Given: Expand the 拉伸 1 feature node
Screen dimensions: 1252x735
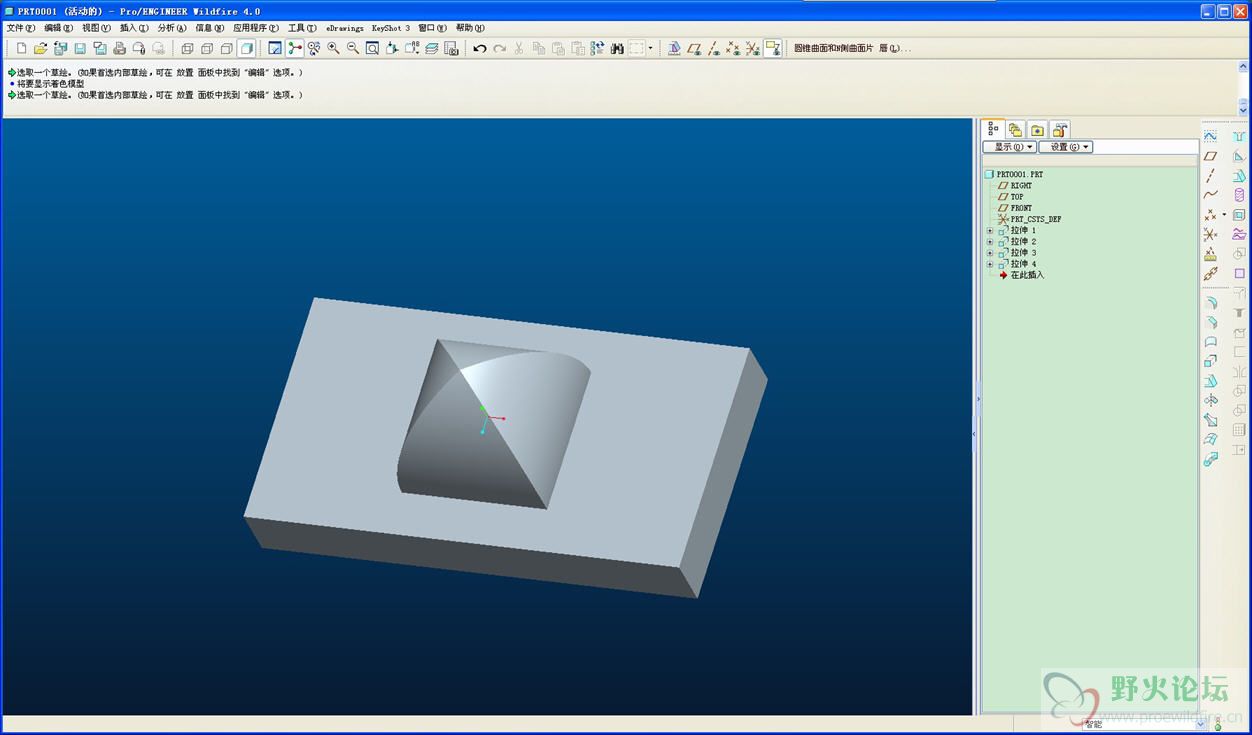Looking at the screenshot, I should (990, 230).
